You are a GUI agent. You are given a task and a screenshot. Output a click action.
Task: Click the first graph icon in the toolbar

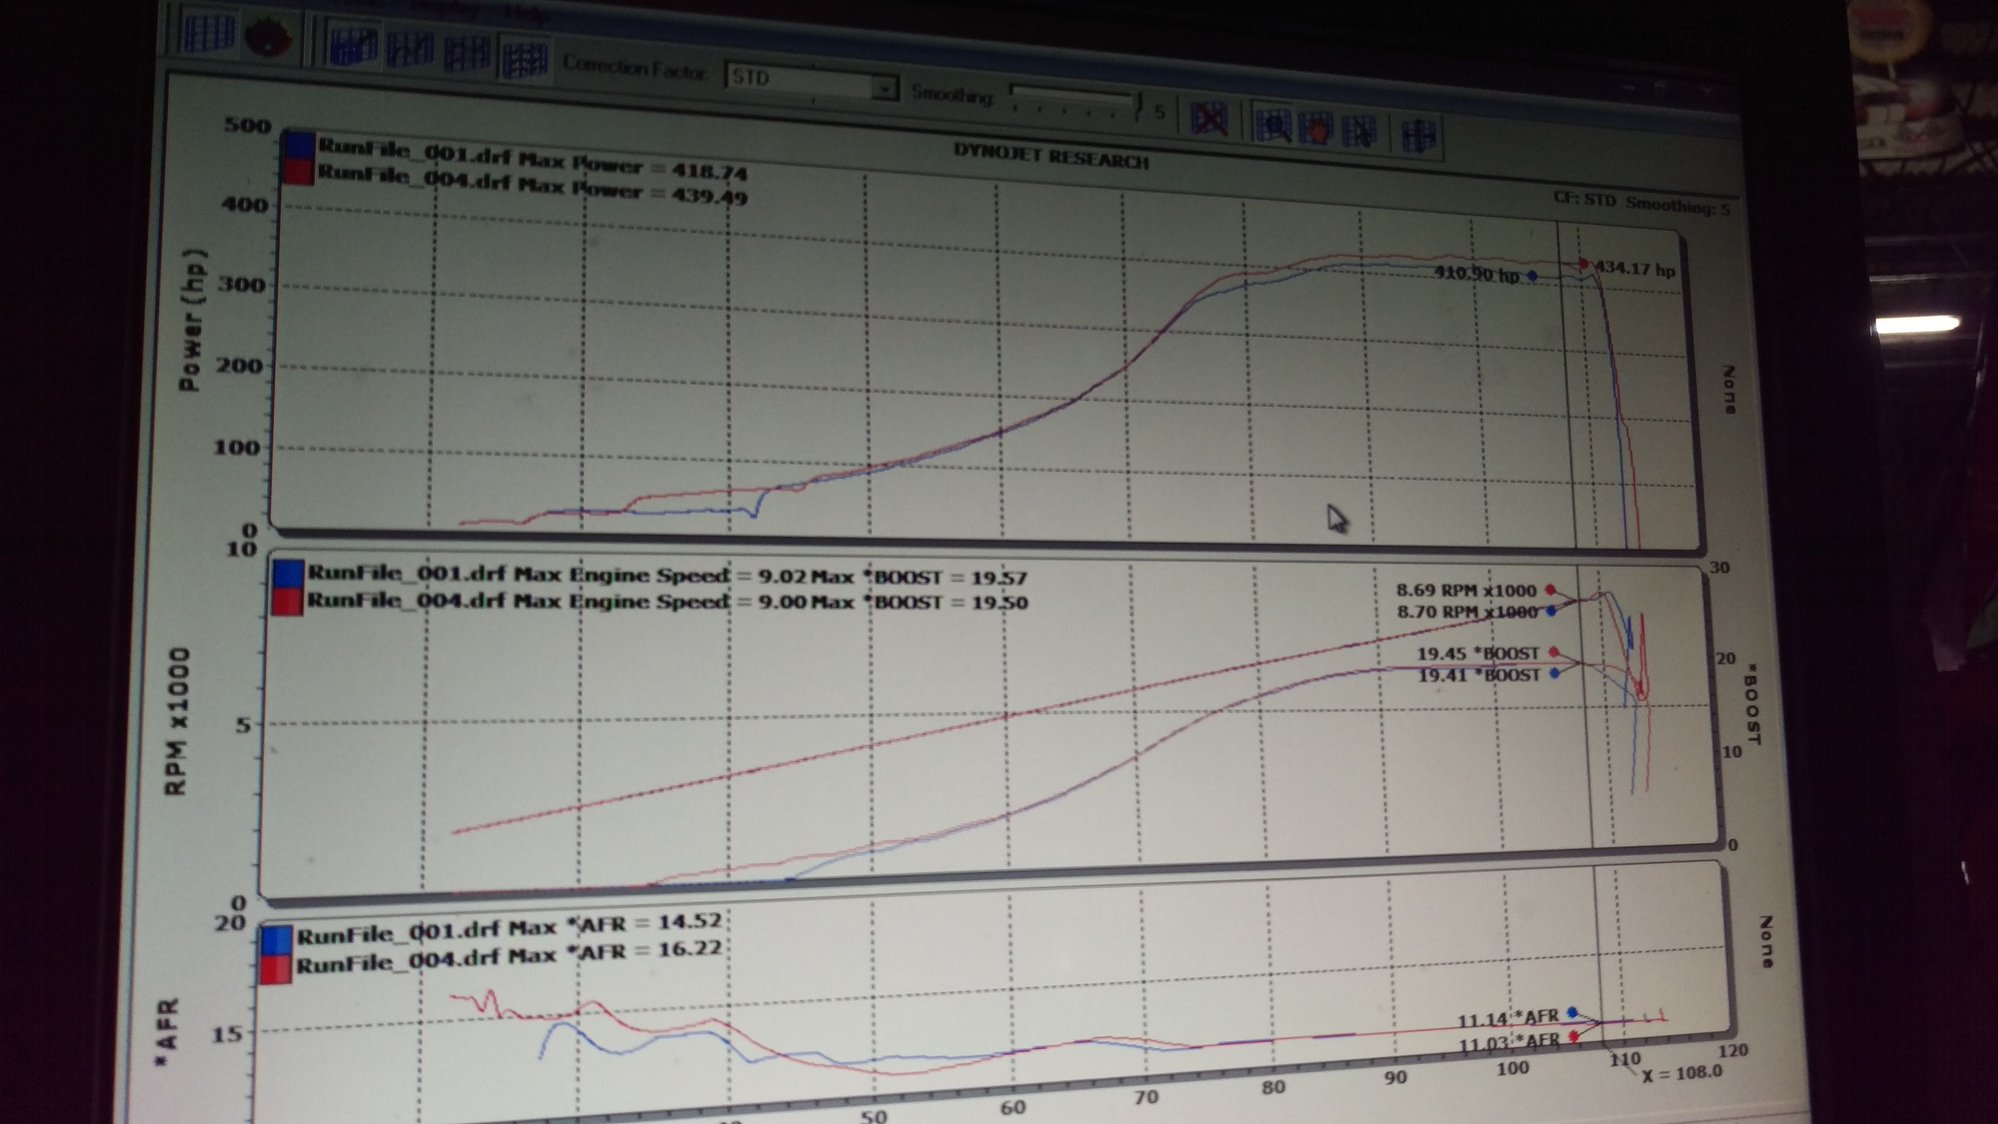(x=208, y=35)
